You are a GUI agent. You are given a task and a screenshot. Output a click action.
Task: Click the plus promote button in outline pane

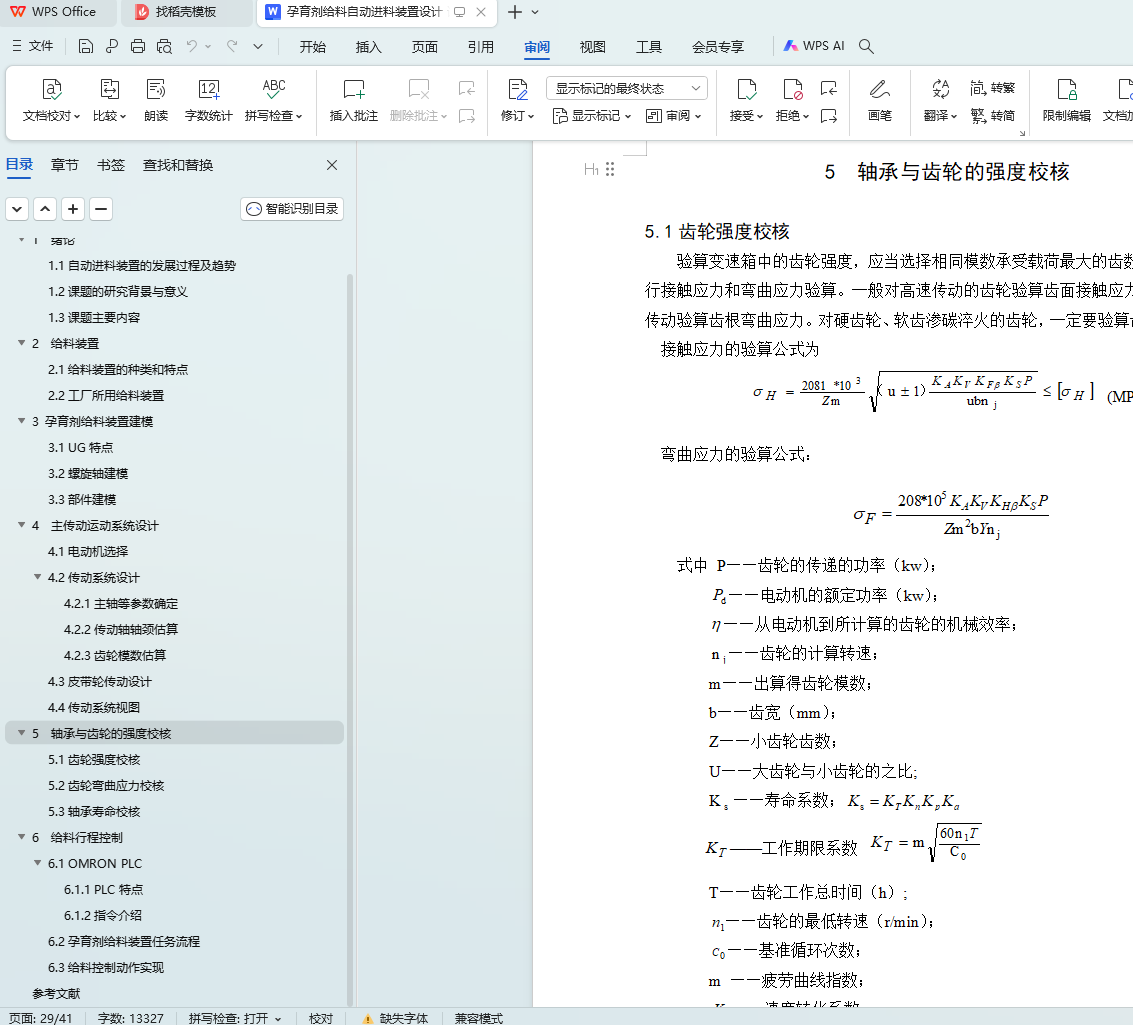pyautogui.click(x=73, y=209)
